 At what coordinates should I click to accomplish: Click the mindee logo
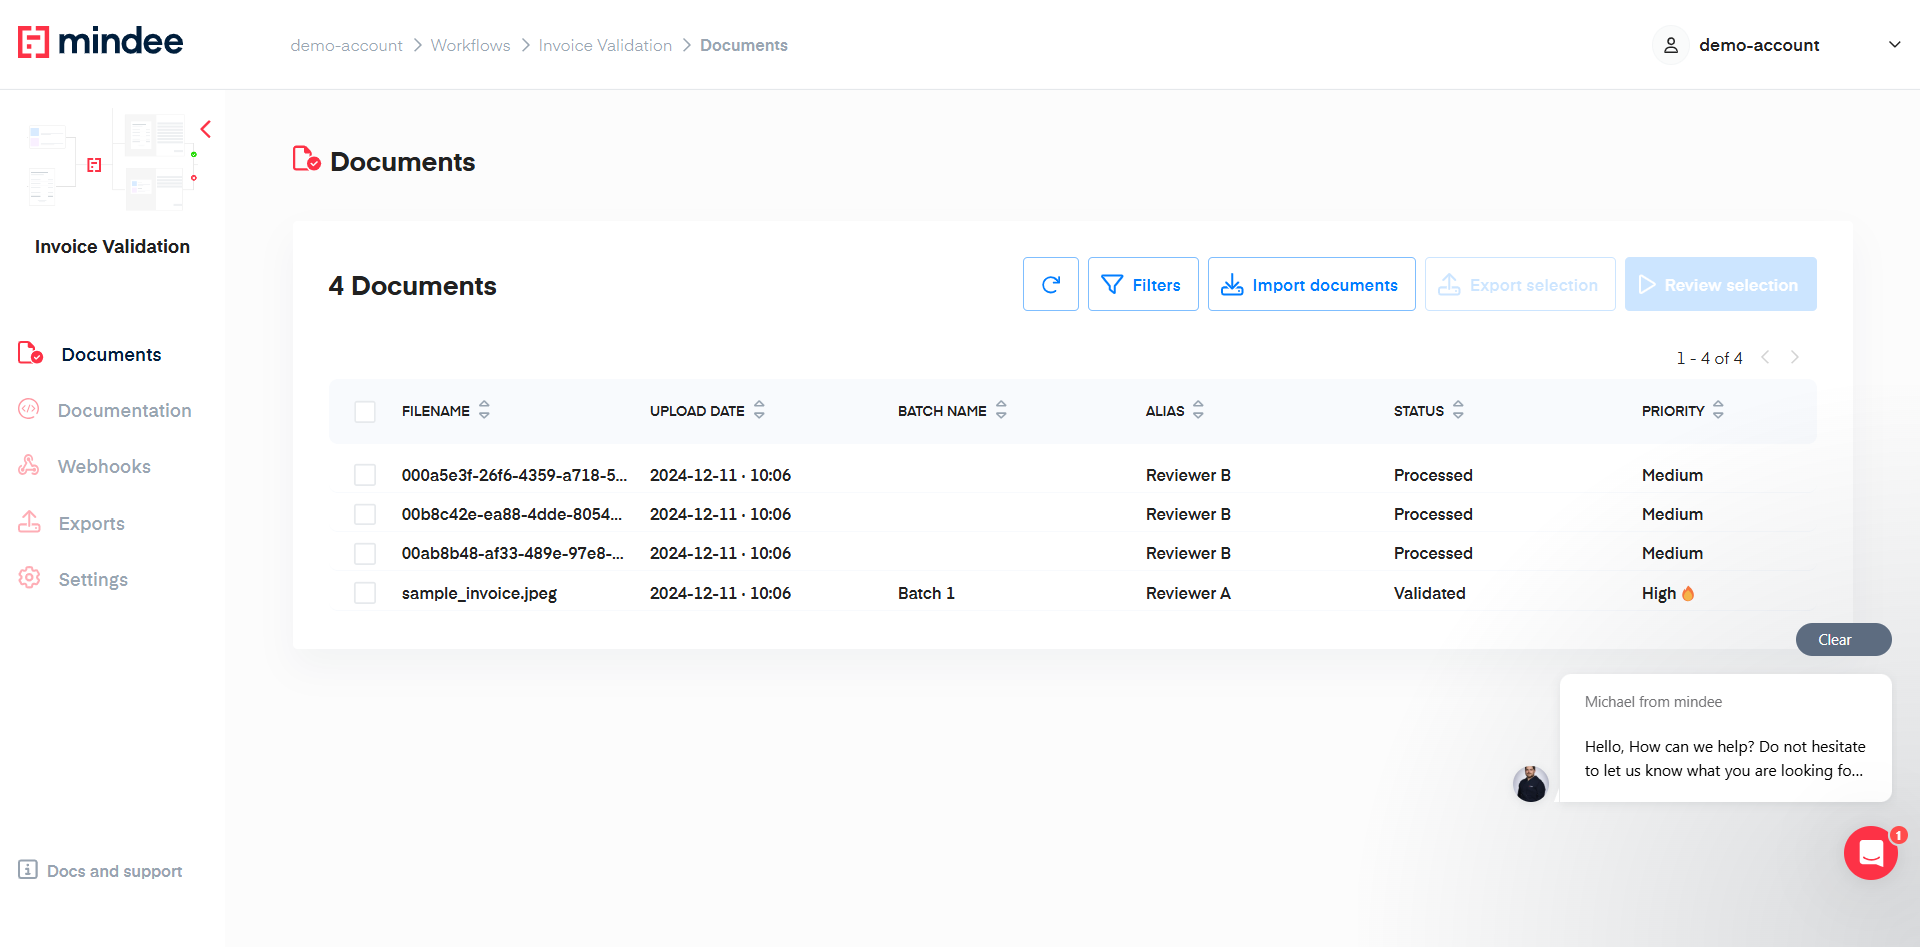tap(101, 42)
